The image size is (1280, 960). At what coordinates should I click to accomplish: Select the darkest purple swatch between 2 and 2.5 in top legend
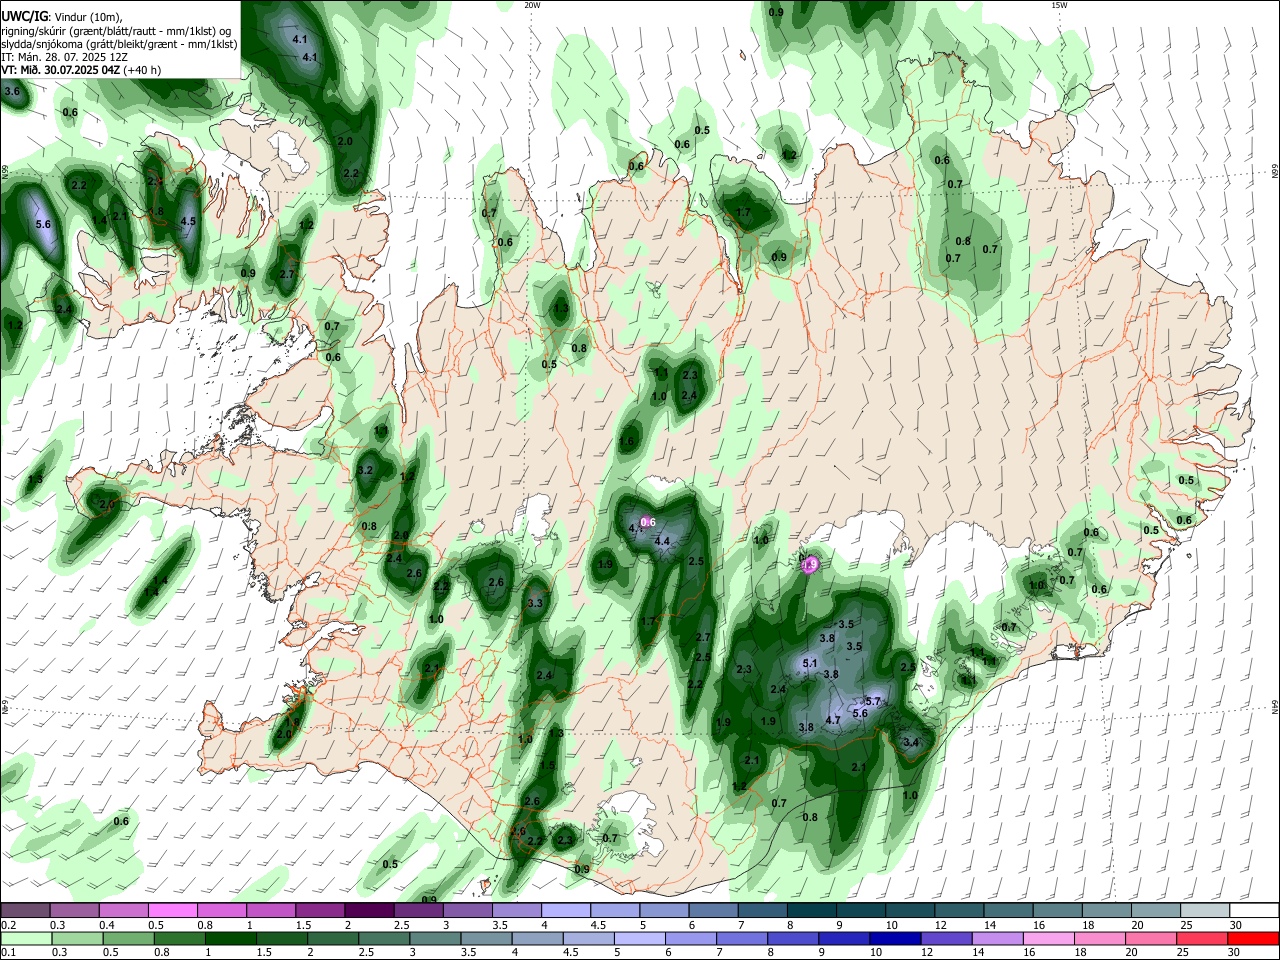(369, 910)
